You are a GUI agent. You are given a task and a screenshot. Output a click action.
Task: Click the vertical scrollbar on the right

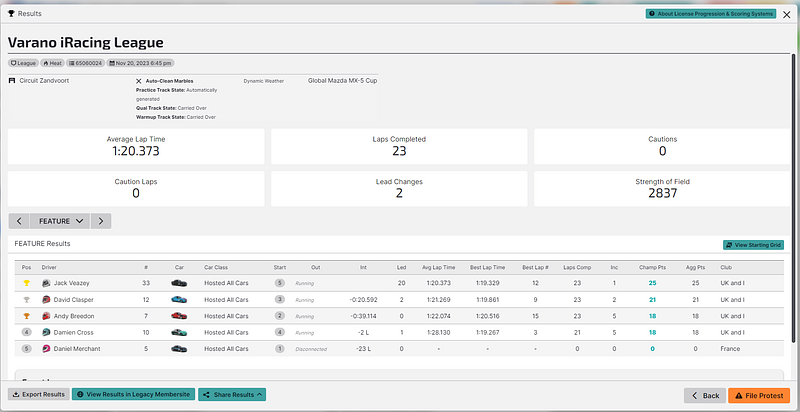point(794,196)
